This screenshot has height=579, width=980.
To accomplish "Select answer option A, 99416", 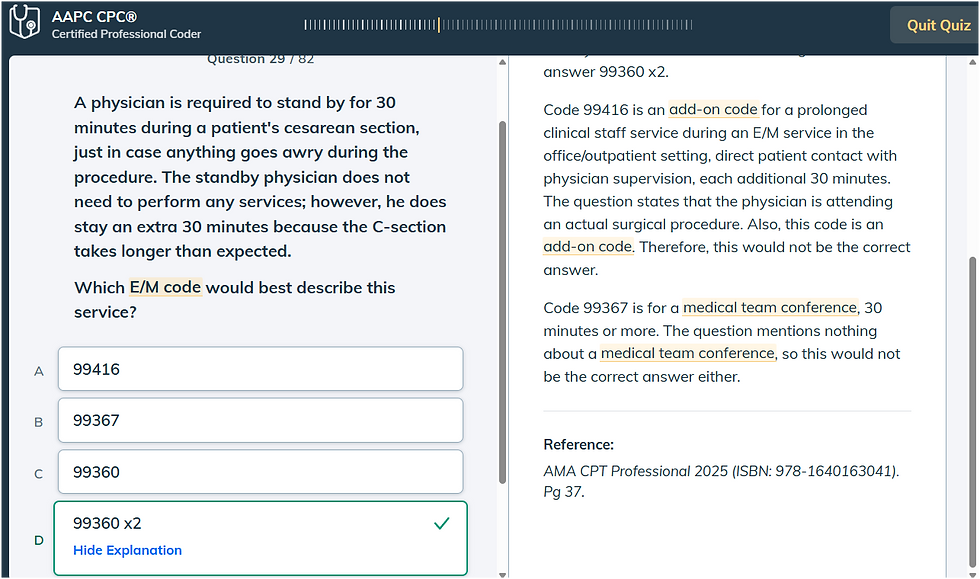I will click(260, 369).
